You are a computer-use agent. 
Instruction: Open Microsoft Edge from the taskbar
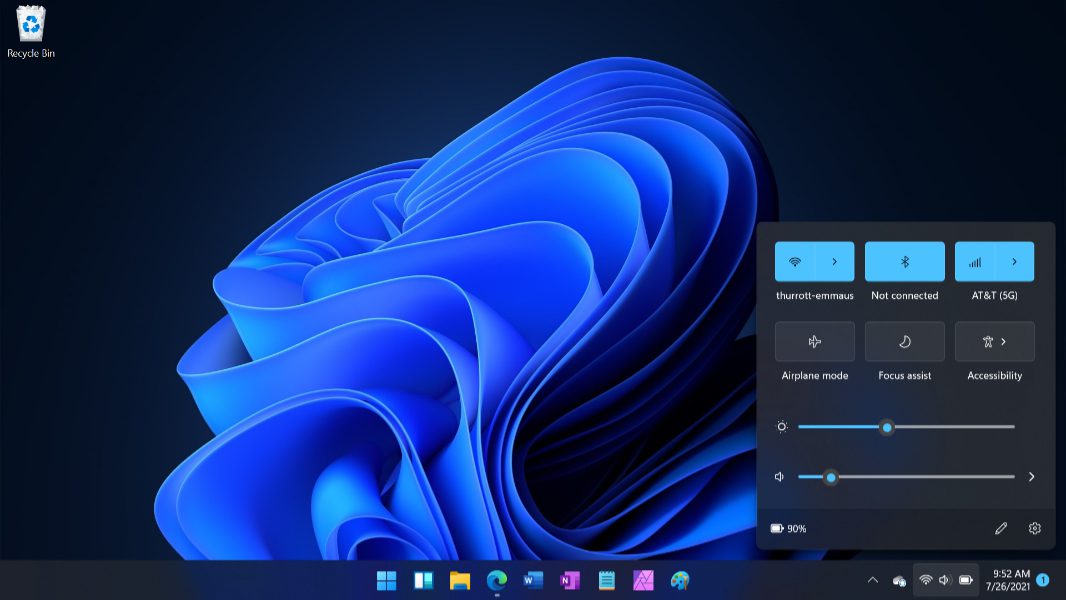point(496,580)
